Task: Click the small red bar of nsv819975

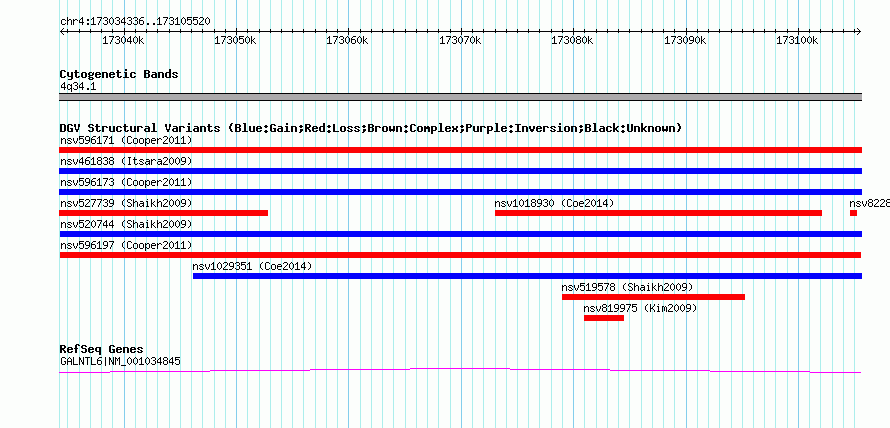Action: click(x=604, y=318)
